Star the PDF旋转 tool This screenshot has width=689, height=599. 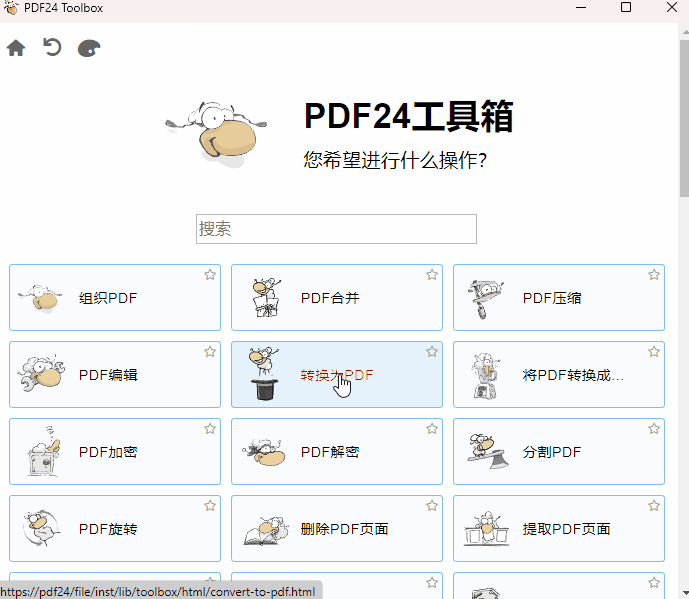pyautogui.click(x=210, y=505)
